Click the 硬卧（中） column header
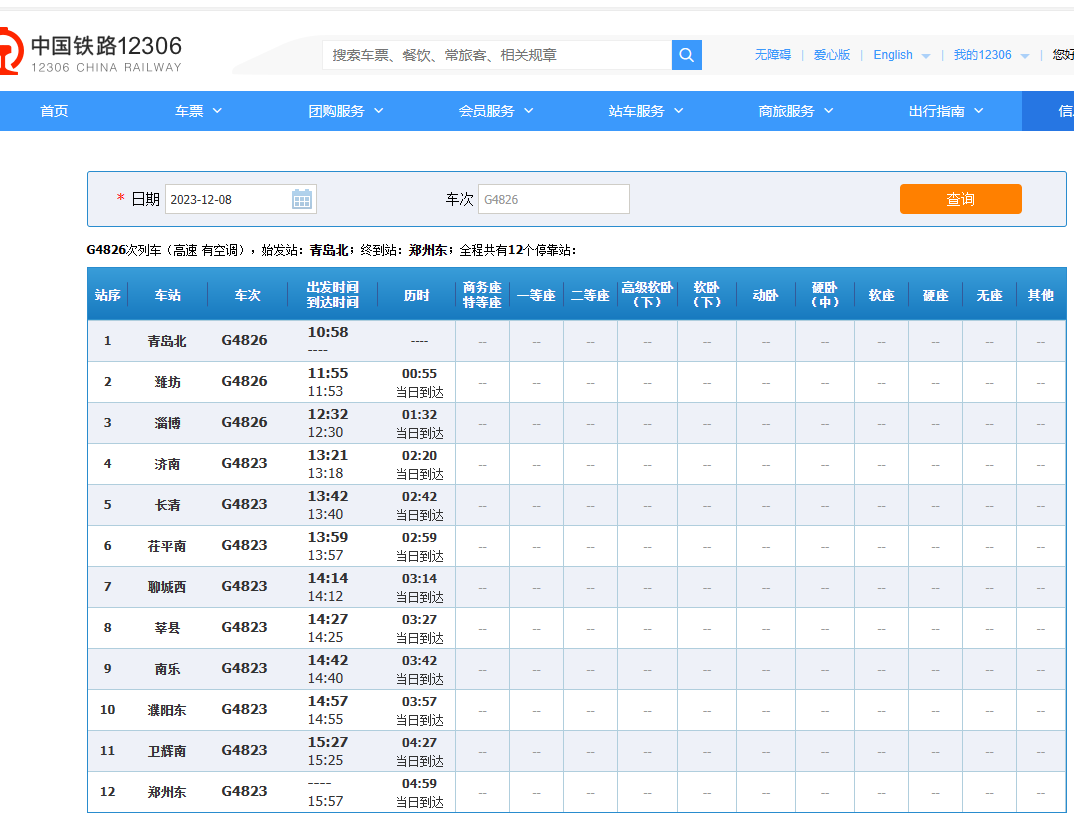The image size is (1074, 817). pos(825,294)
